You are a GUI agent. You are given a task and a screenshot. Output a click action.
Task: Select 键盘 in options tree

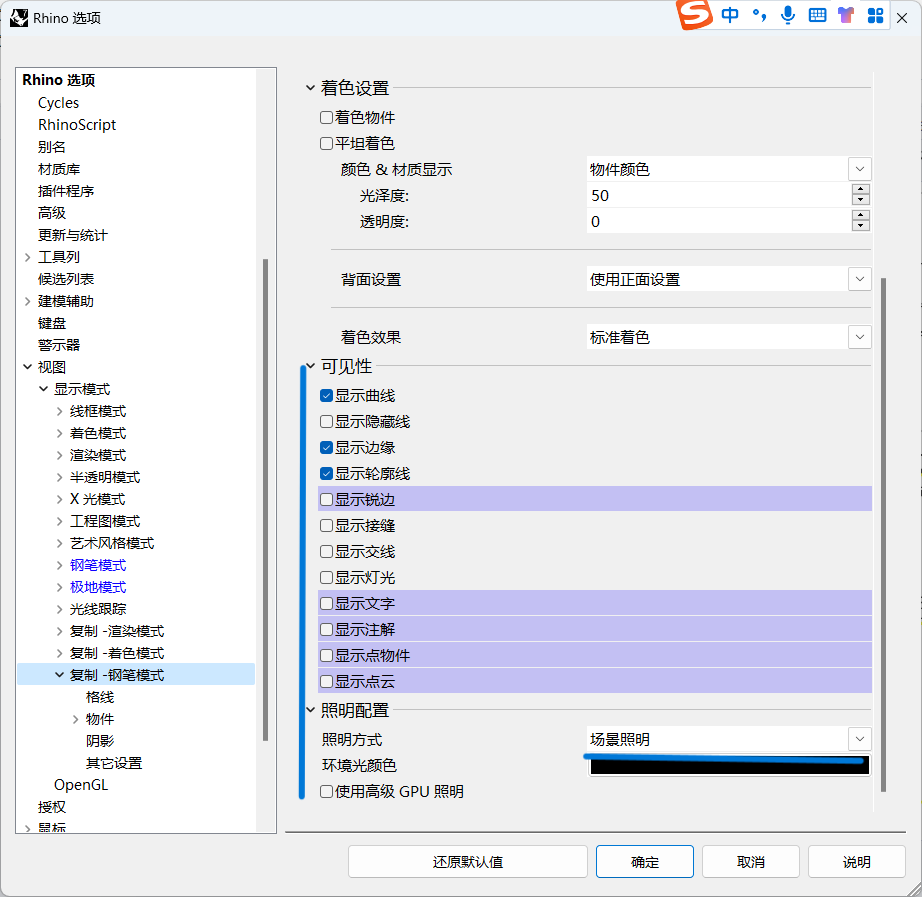coord(52,323)
